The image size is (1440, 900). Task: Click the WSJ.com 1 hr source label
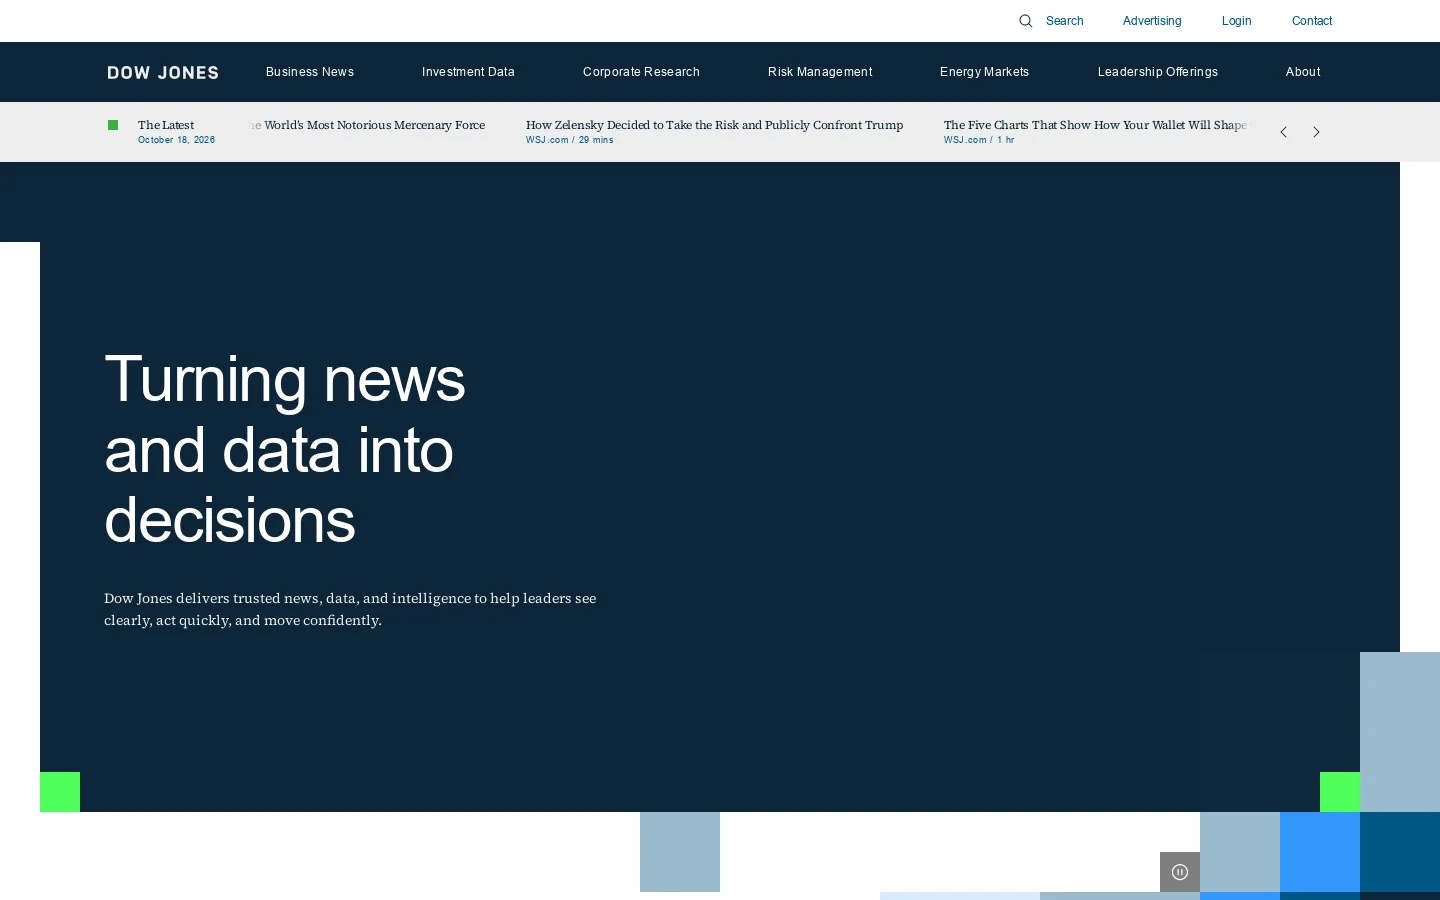979,140
